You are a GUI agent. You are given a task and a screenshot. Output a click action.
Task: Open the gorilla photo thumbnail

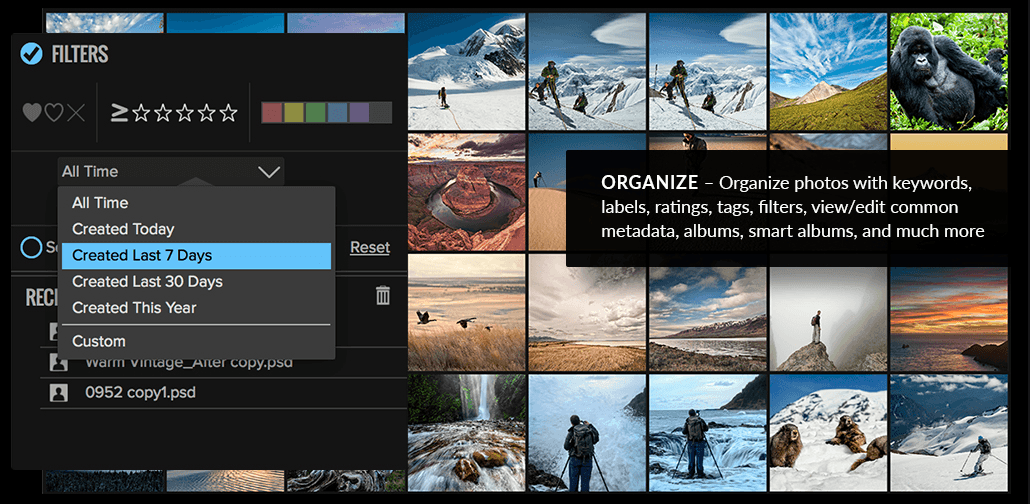(x=949, y=71)
